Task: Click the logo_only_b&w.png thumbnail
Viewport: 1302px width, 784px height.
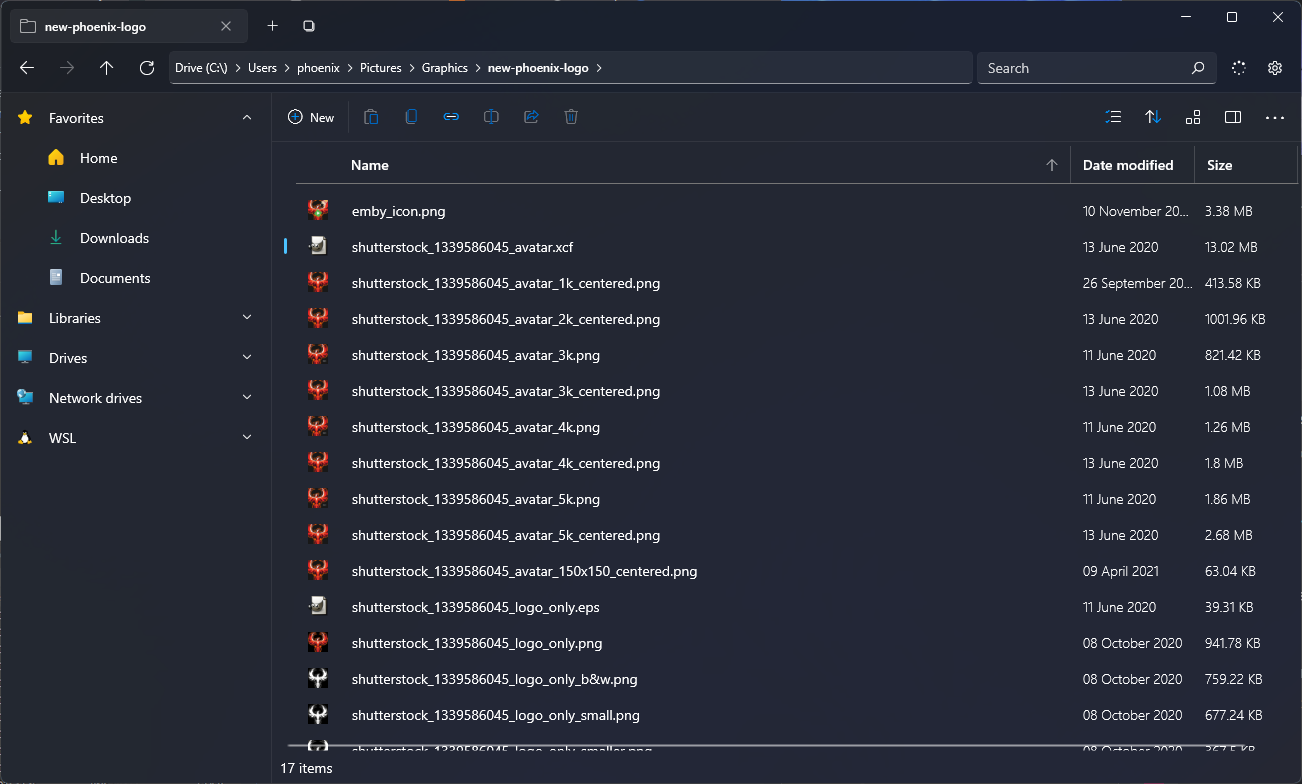Action: click(x=318, y=679)
